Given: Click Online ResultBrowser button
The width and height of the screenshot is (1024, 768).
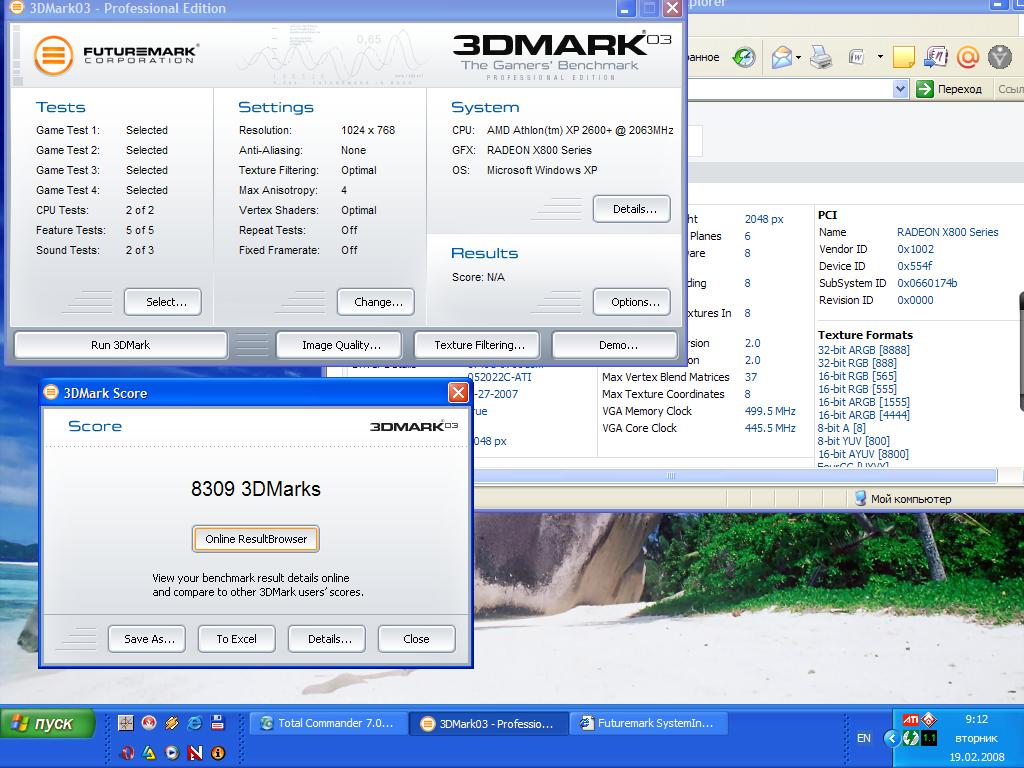Looking at the screenshot, I should [x=256, y=539].
